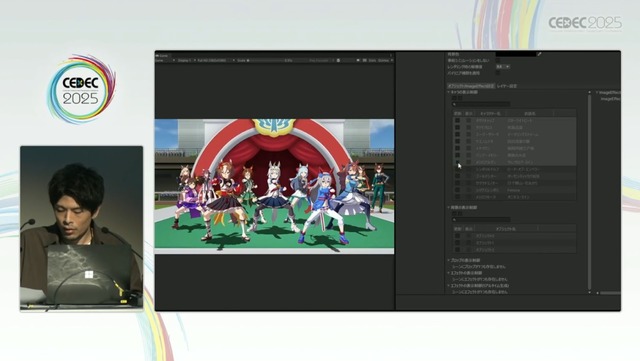Collapse the エフェクトの表示制御 section
Image resolution: width=640 pixels, height=361 pixels.
click(x=448, y=273)
